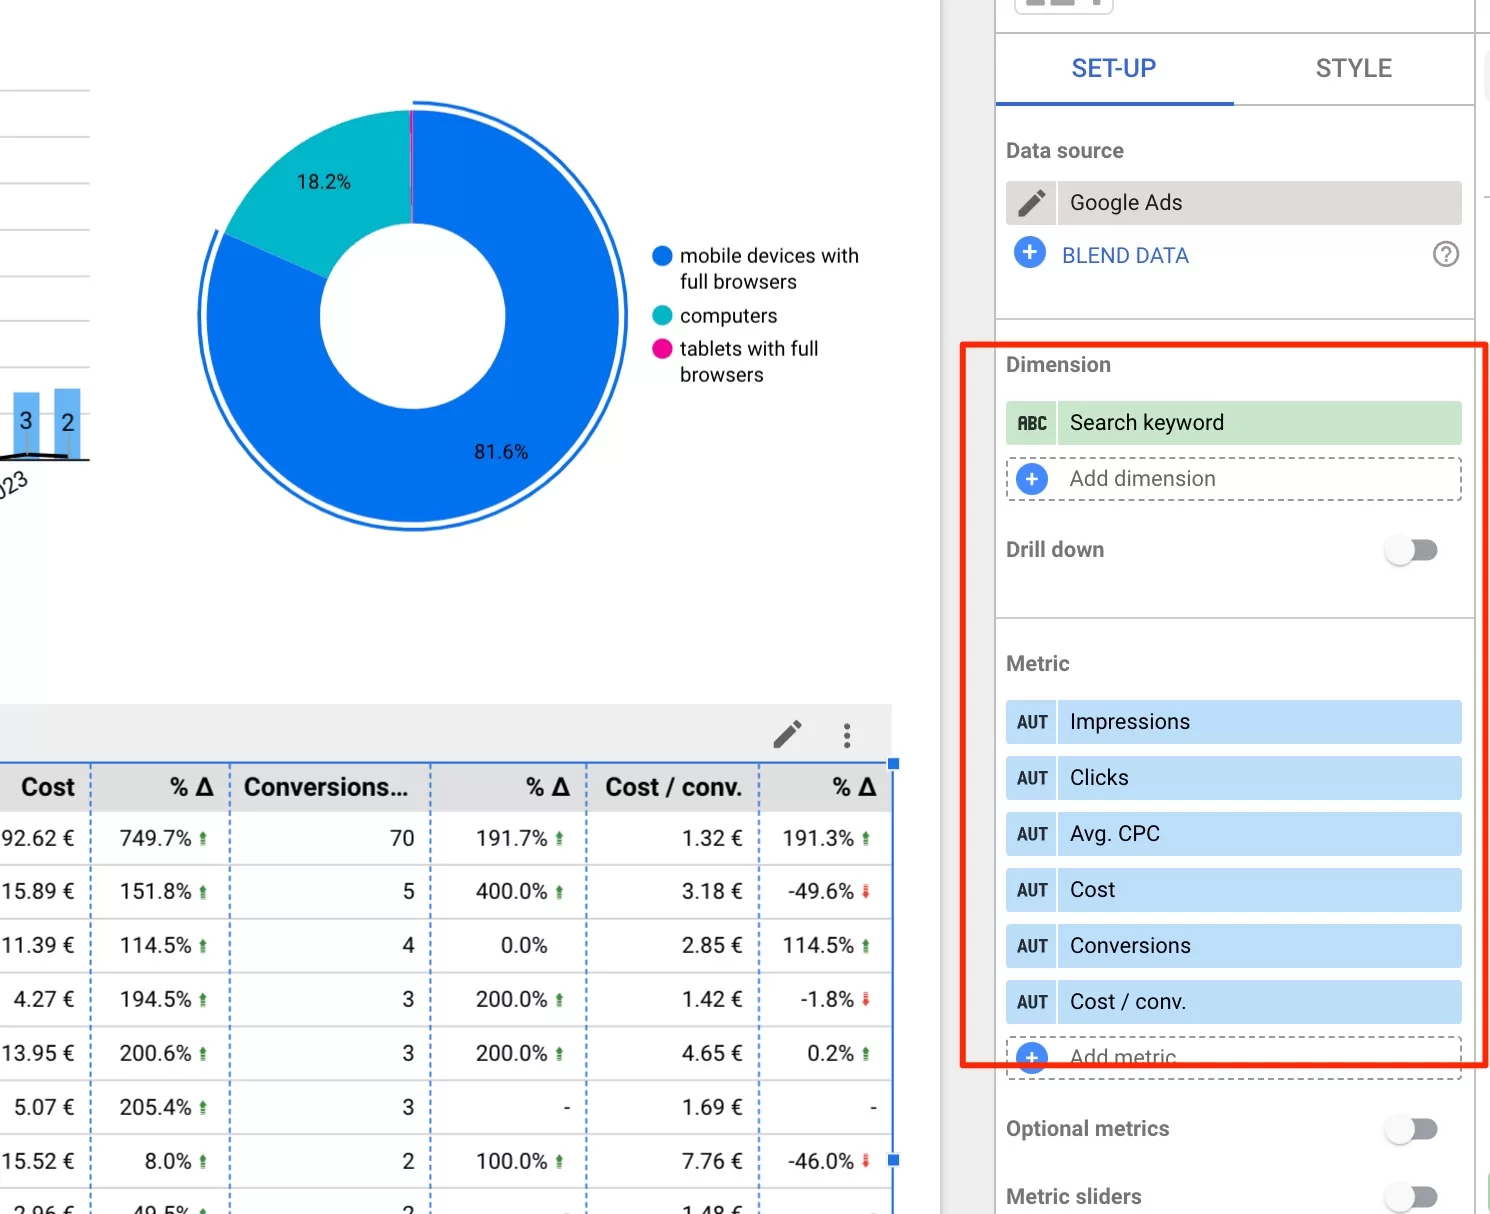
Task: Click the 2.85 € cost per conversion cell
Action: coord(673,945)
